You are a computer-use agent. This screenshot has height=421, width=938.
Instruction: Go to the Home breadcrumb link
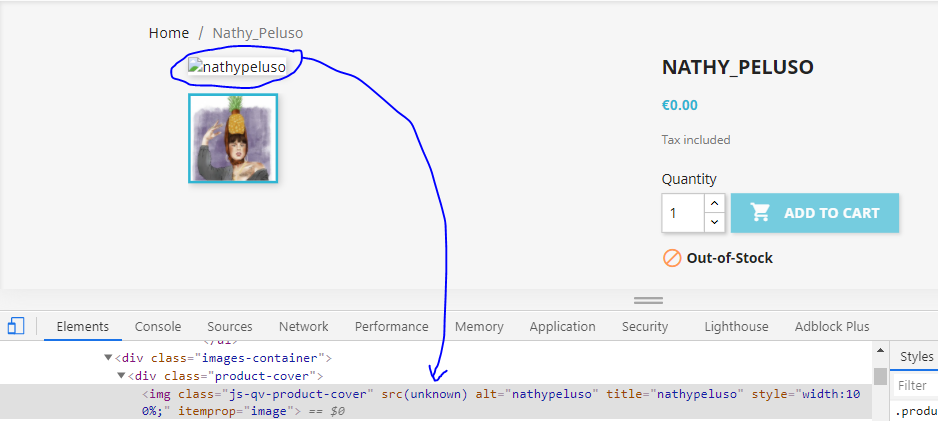169,33
